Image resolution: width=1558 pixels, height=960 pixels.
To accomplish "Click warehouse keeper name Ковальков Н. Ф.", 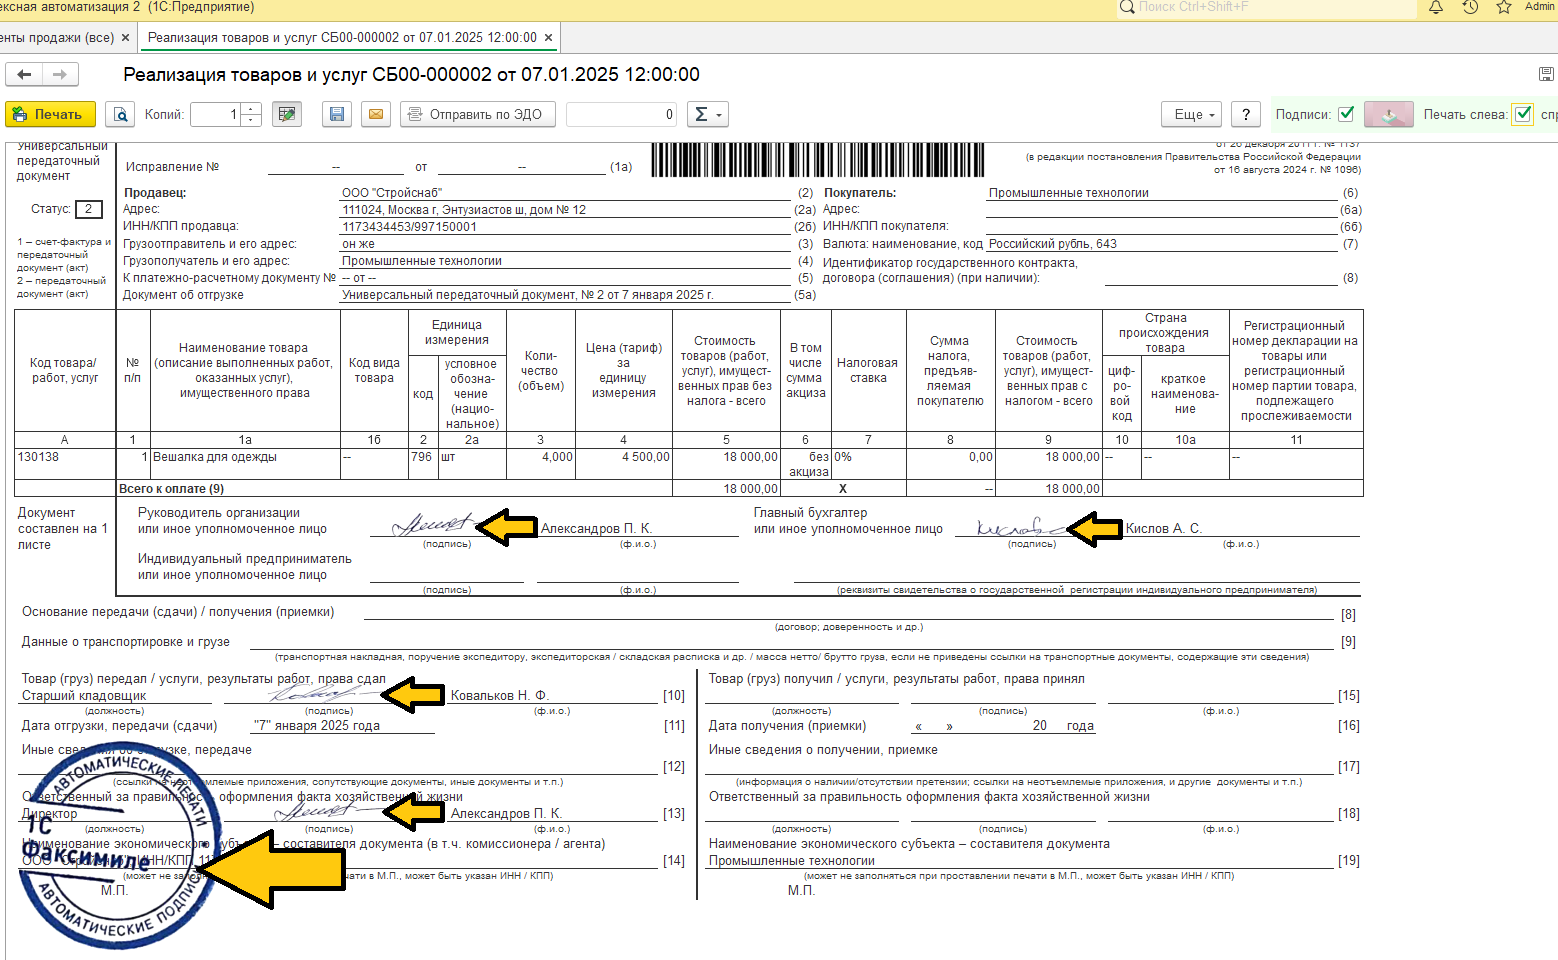I will point(499,695).
